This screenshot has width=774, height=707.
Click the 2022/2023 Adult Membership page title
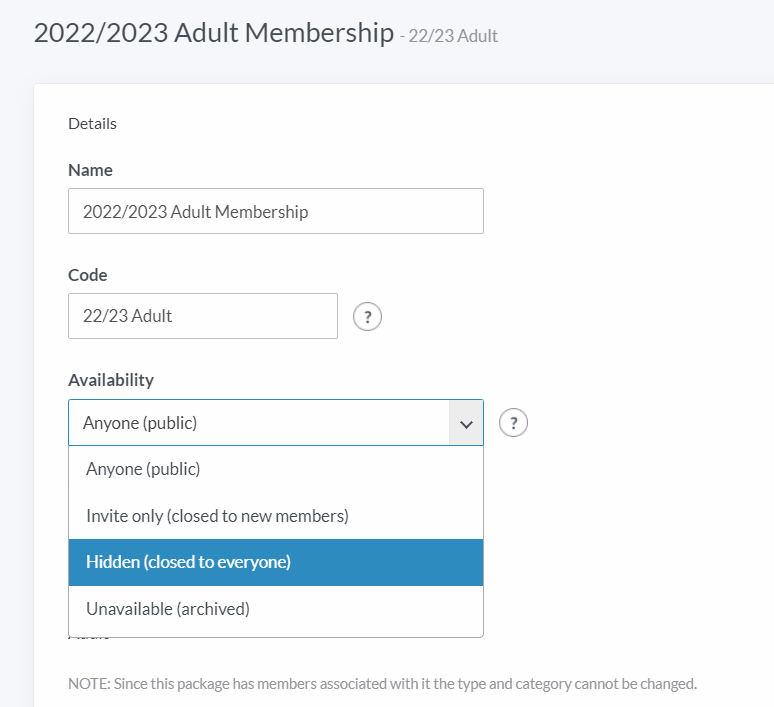point(214,33)
